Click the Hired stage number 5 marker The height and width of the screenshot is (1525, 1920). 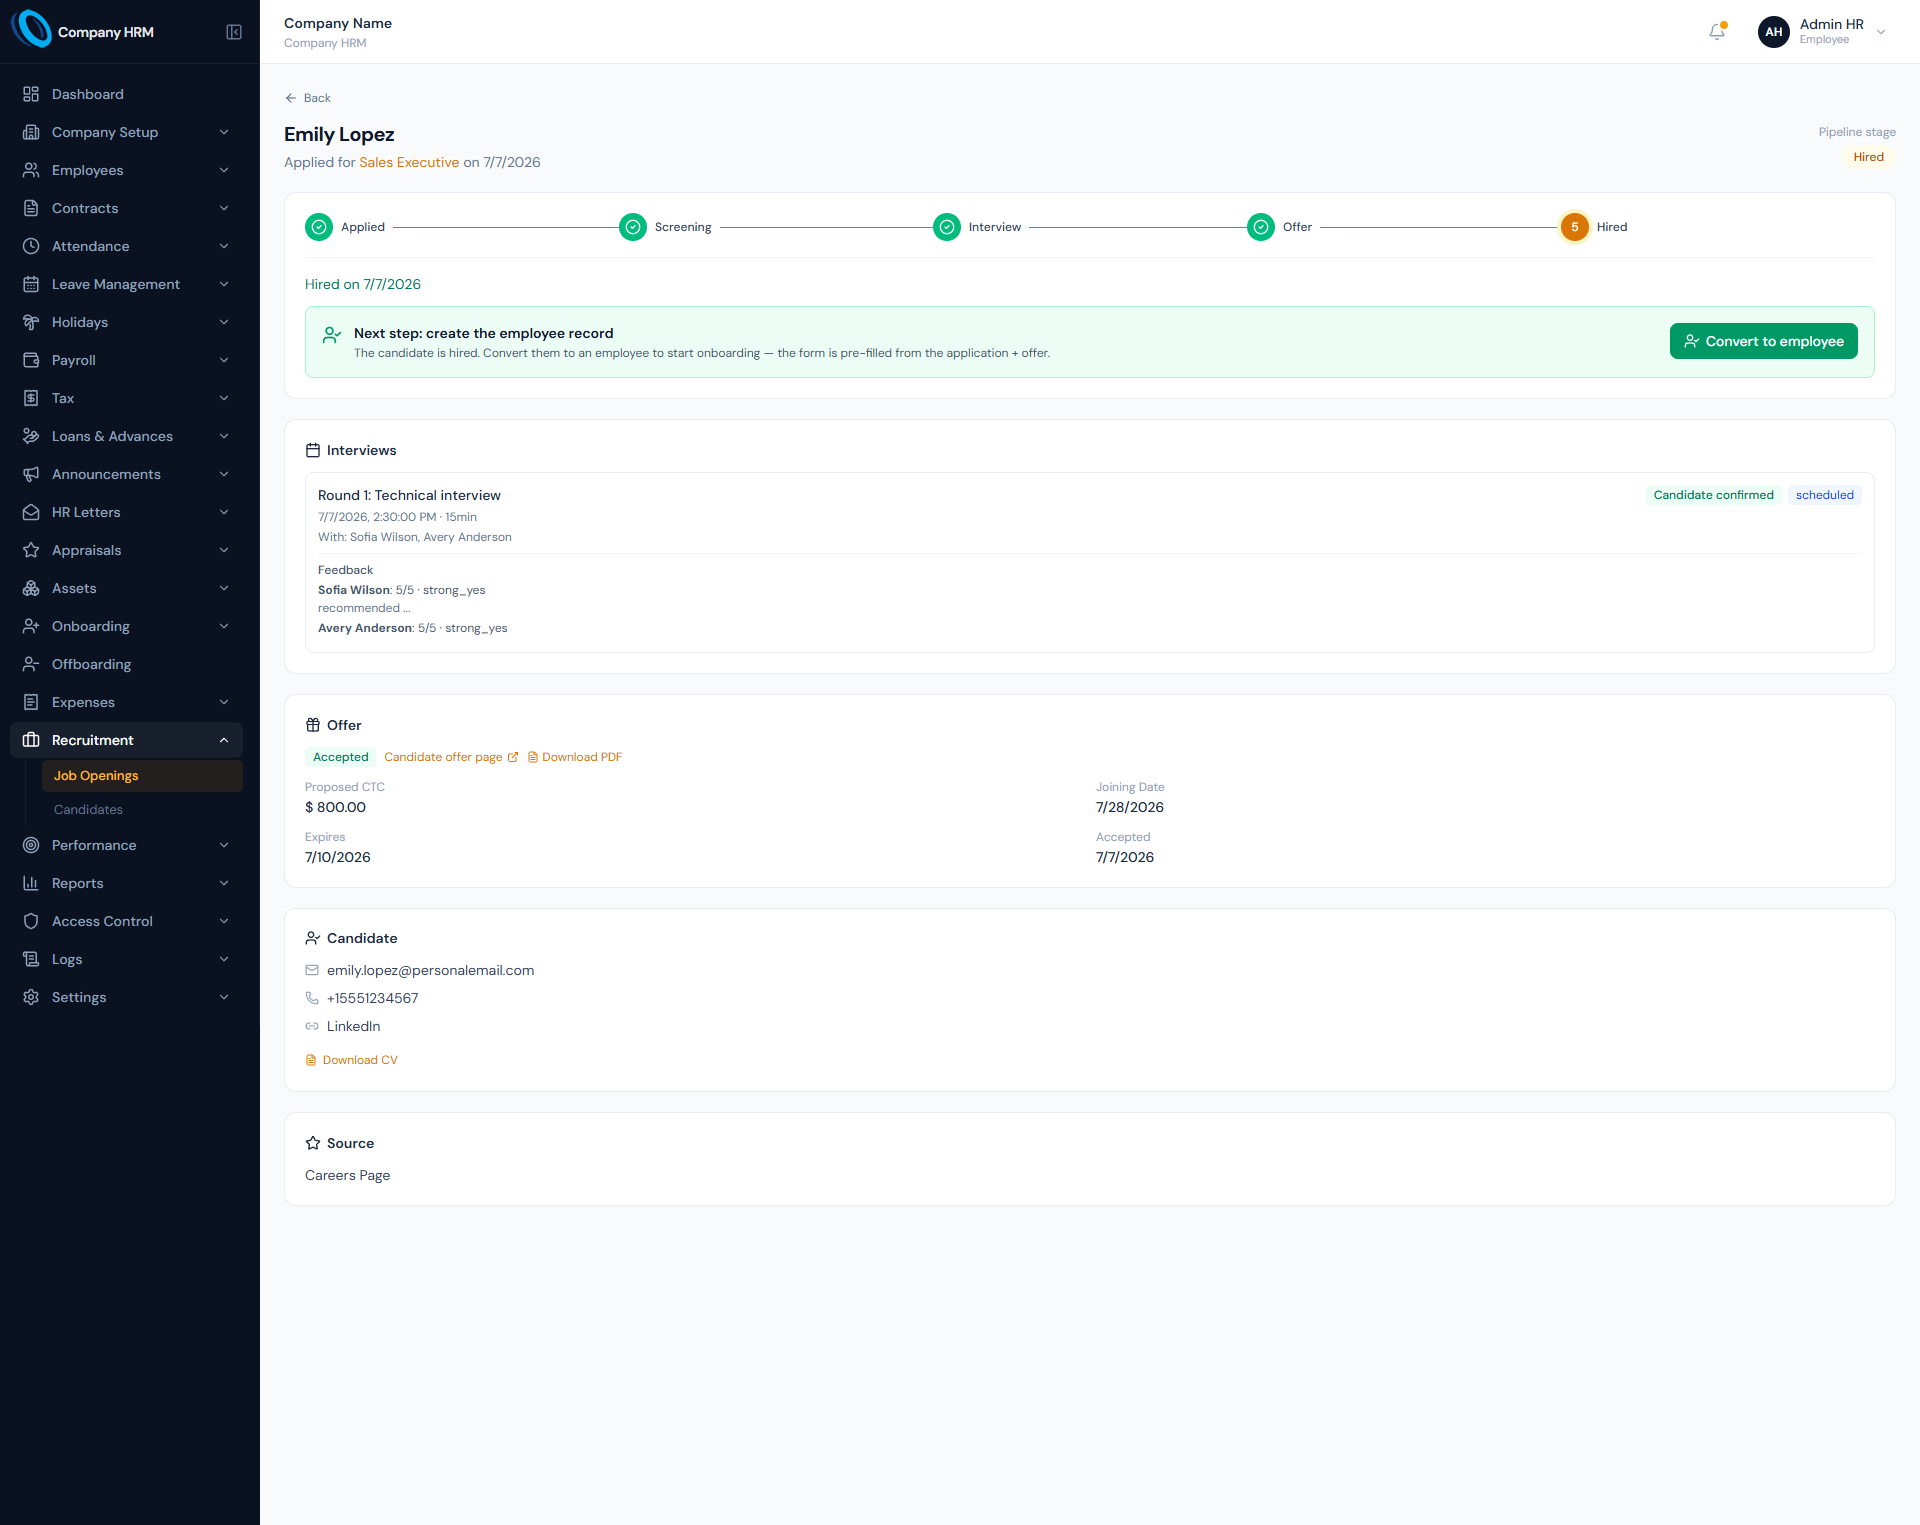tap(1575, 227)
